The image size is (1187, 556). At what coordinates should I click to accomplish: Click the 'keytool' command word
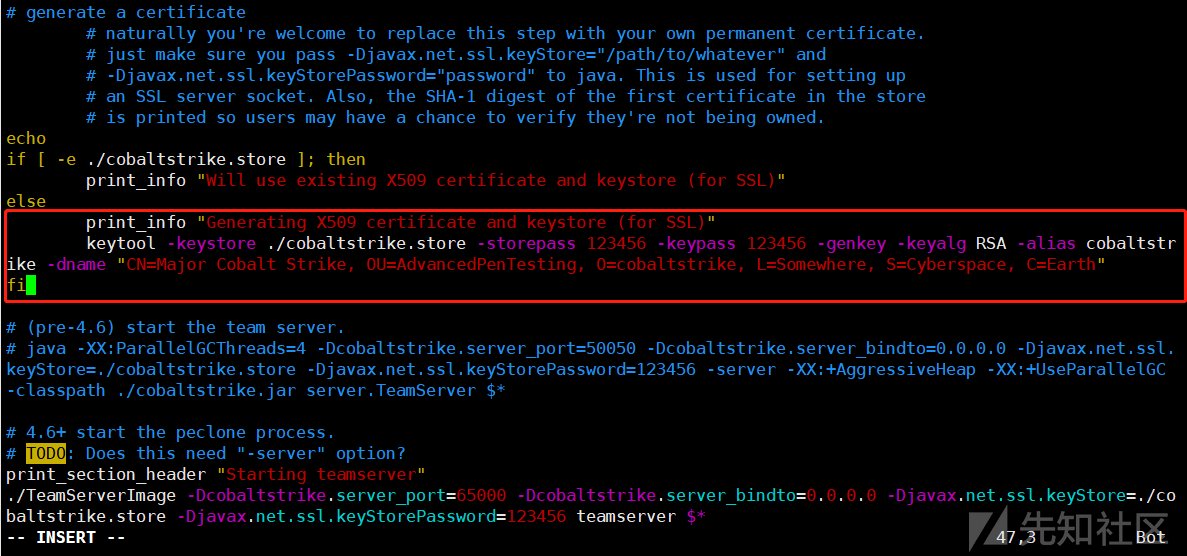click(x=120, y=243)
